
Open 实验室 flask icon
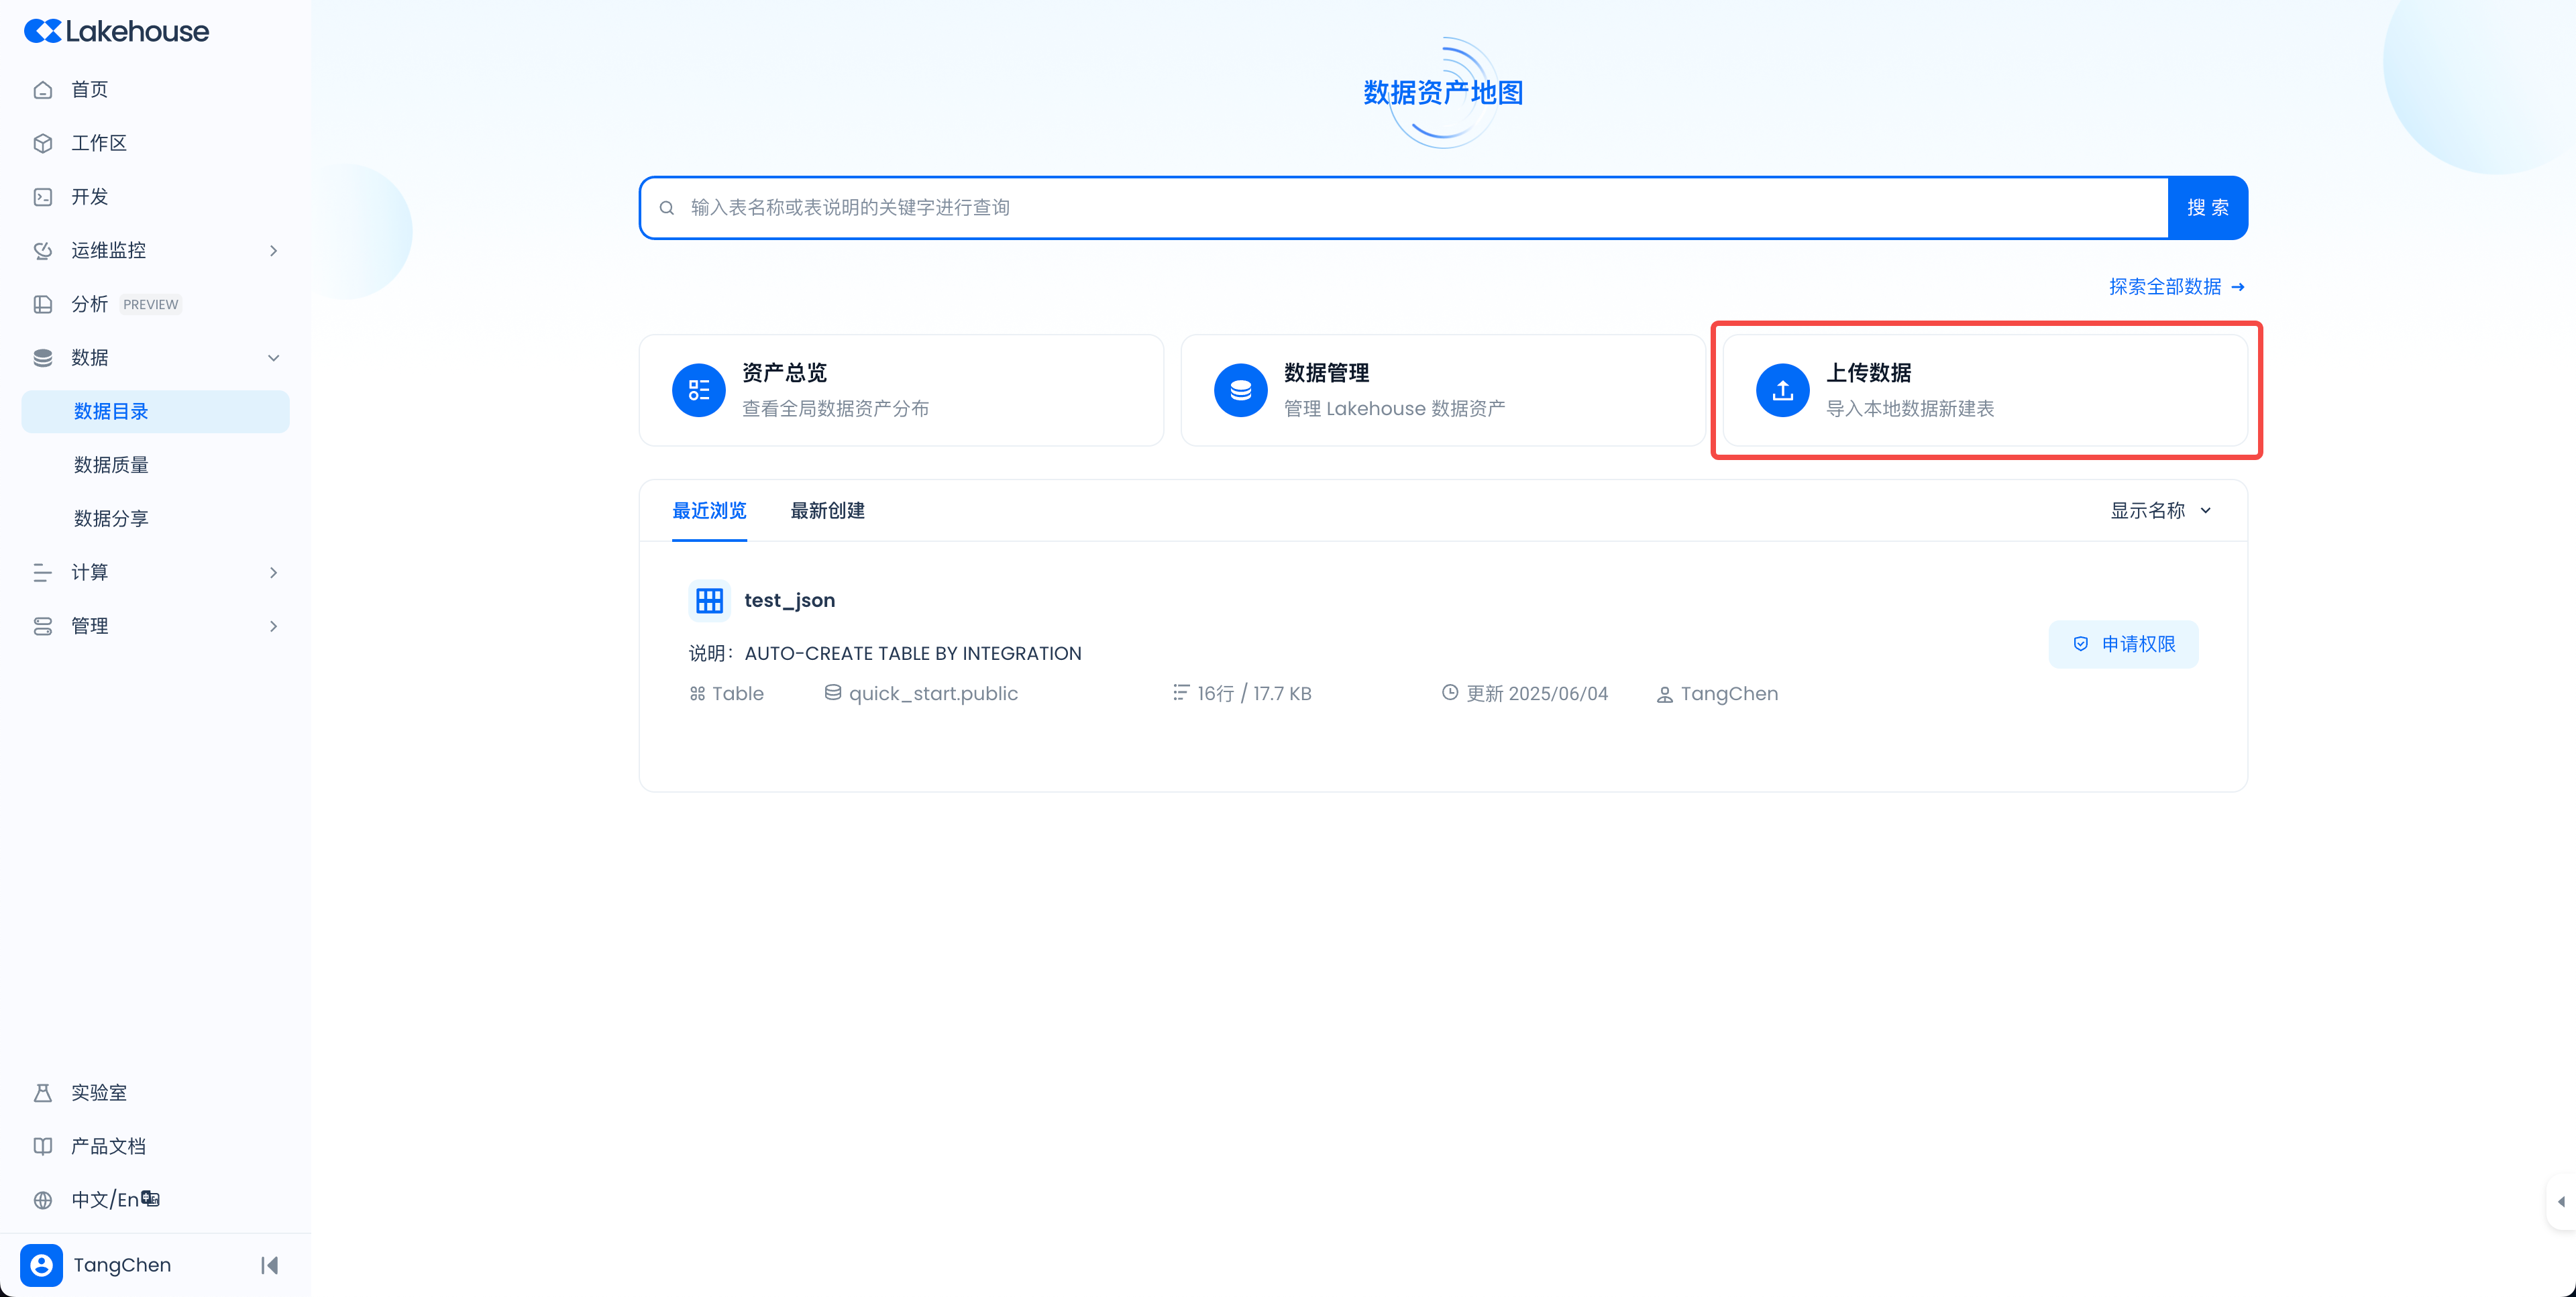[x=43, y=1093]
